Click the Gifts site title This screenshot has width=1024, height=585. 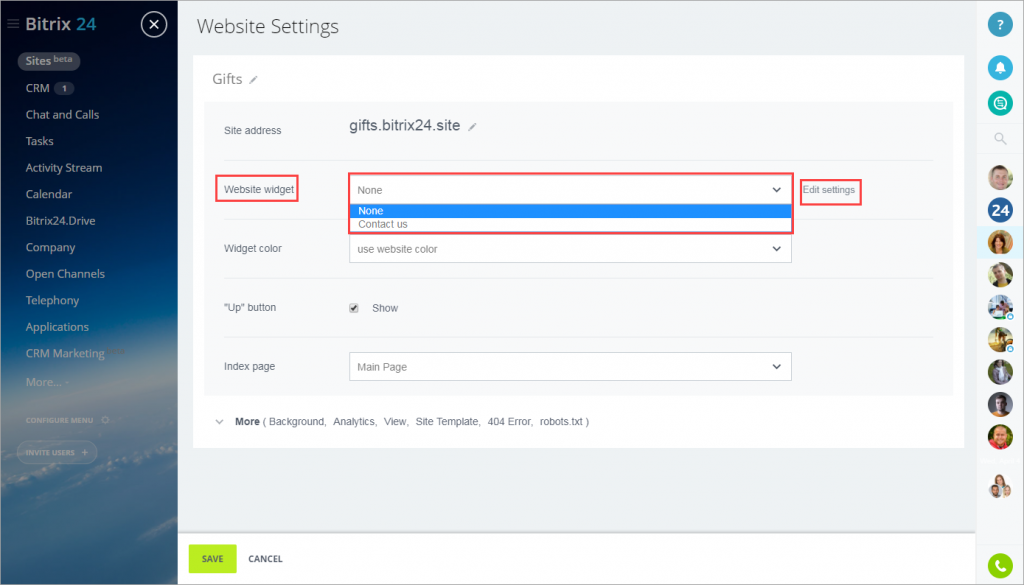(x=227, y=79)
